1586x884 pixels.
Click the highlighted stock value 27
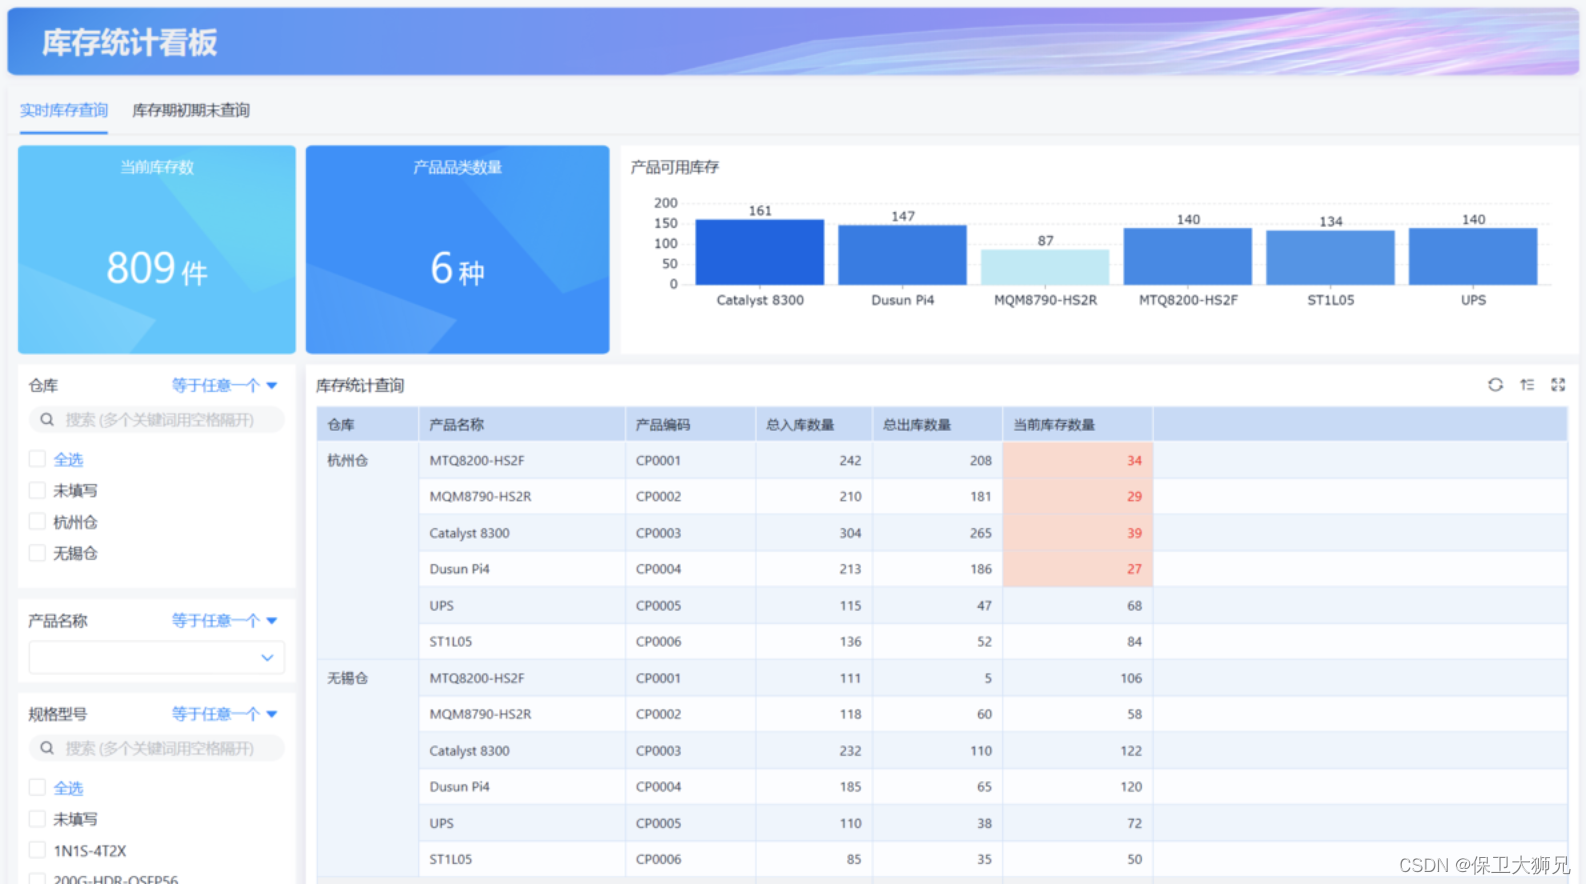[1134, 569]
